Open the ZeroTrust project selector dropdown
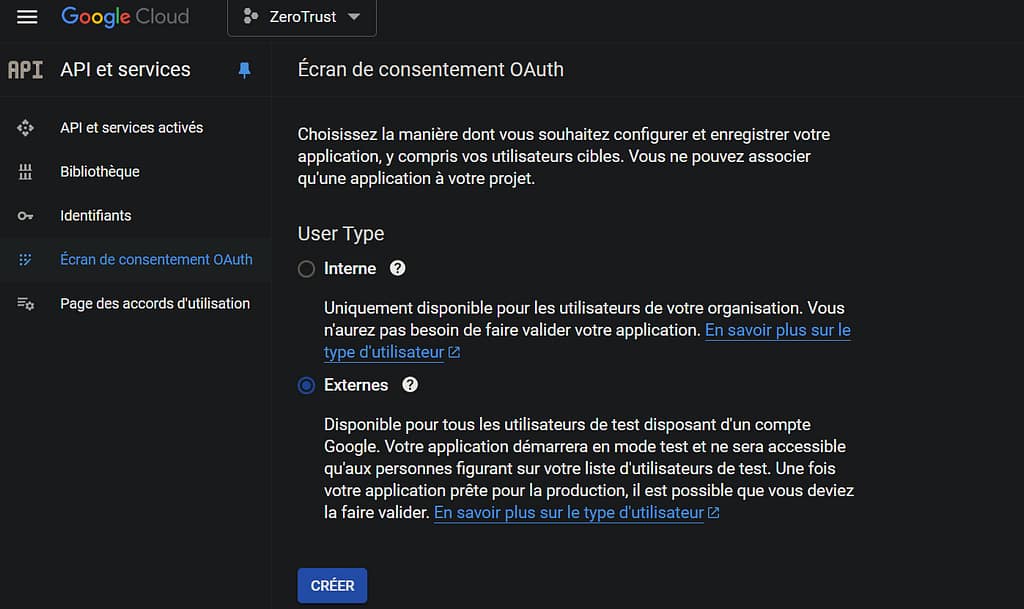This screenshot has height=609, width=1024. pos(302,17)
